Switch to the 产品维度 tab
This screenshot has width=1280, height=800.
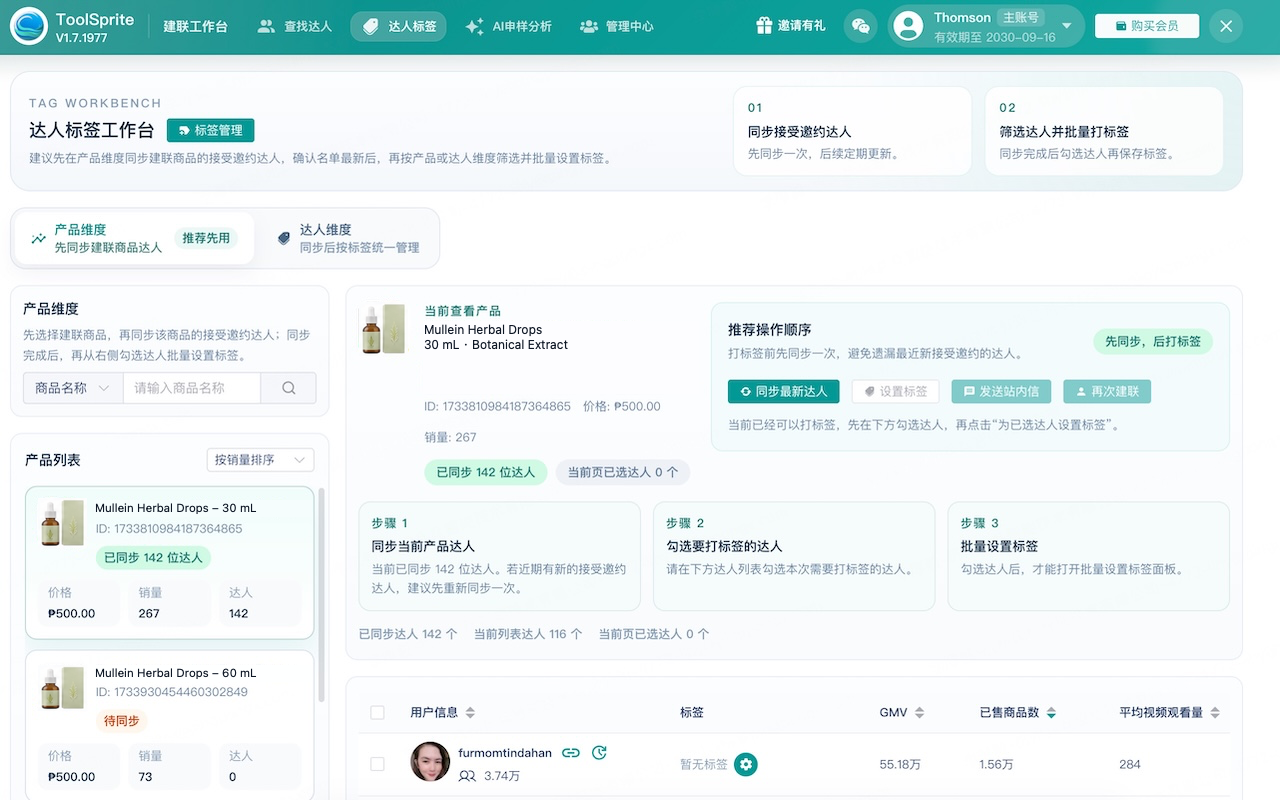132,238
